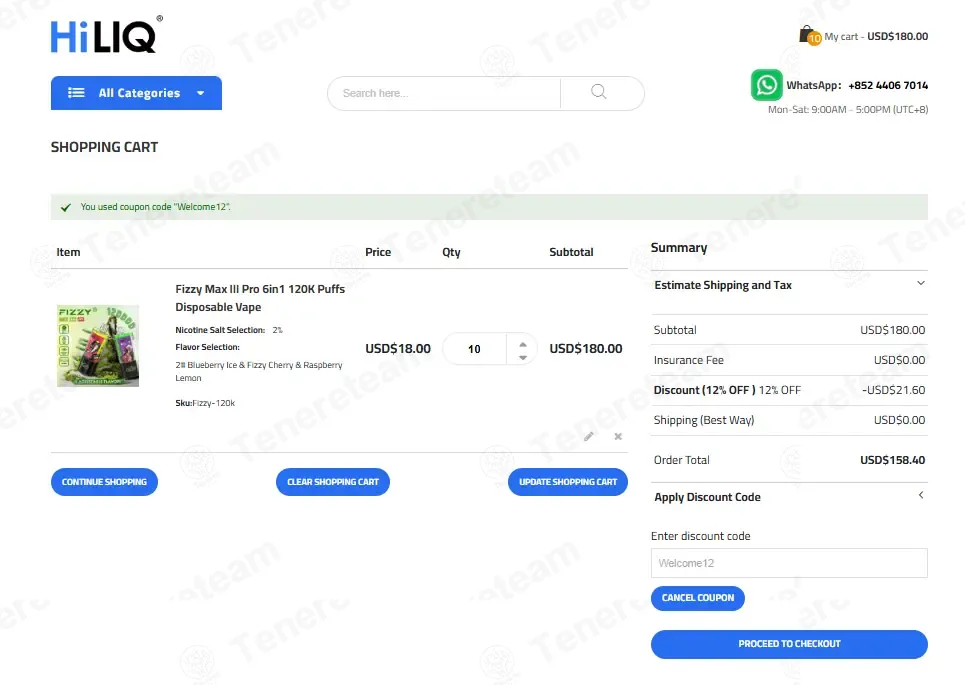Open the shopping bag cart icon
The image size is (965, 685).
[x=809, y=35]
